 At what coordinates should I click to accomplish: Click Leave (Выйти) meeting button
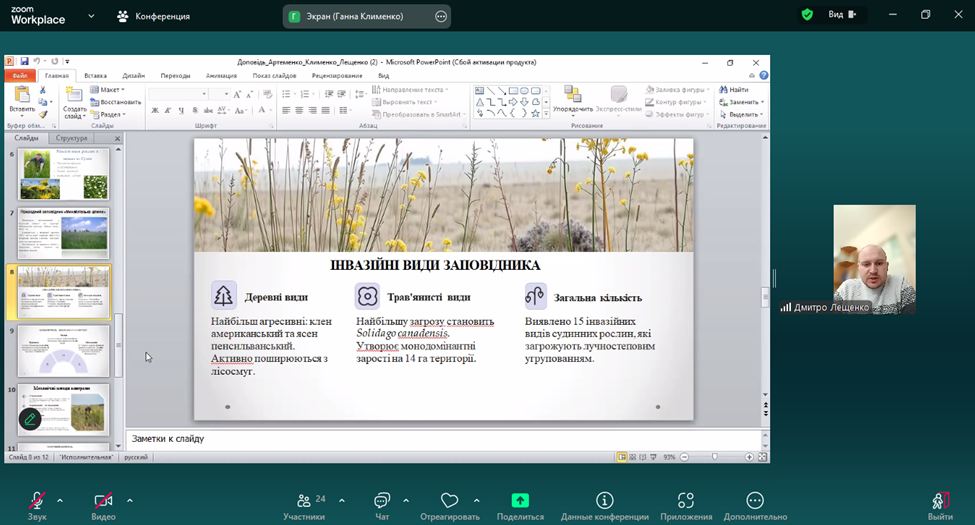[x=940, y=506]
